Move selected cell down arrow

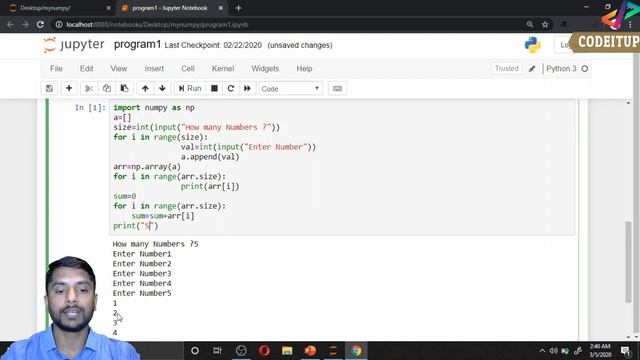(x=162, y=89)
